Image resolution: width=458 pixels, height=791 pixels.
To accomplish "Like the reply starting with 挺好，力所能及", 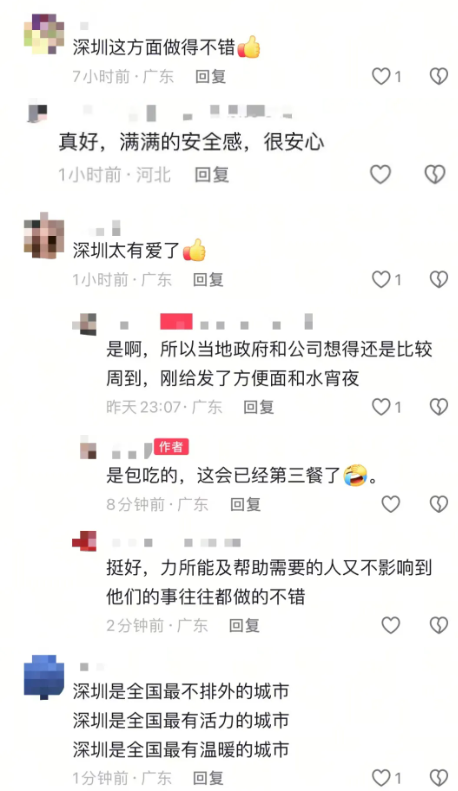I will (390, 626).
